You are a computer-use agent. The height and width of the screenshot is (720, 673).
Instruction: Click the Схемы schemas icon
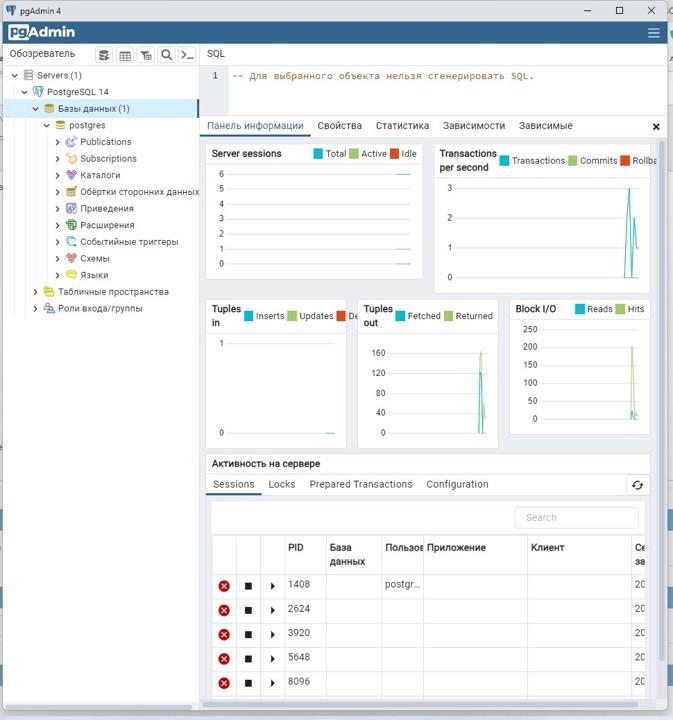click(x=71, y=258)
